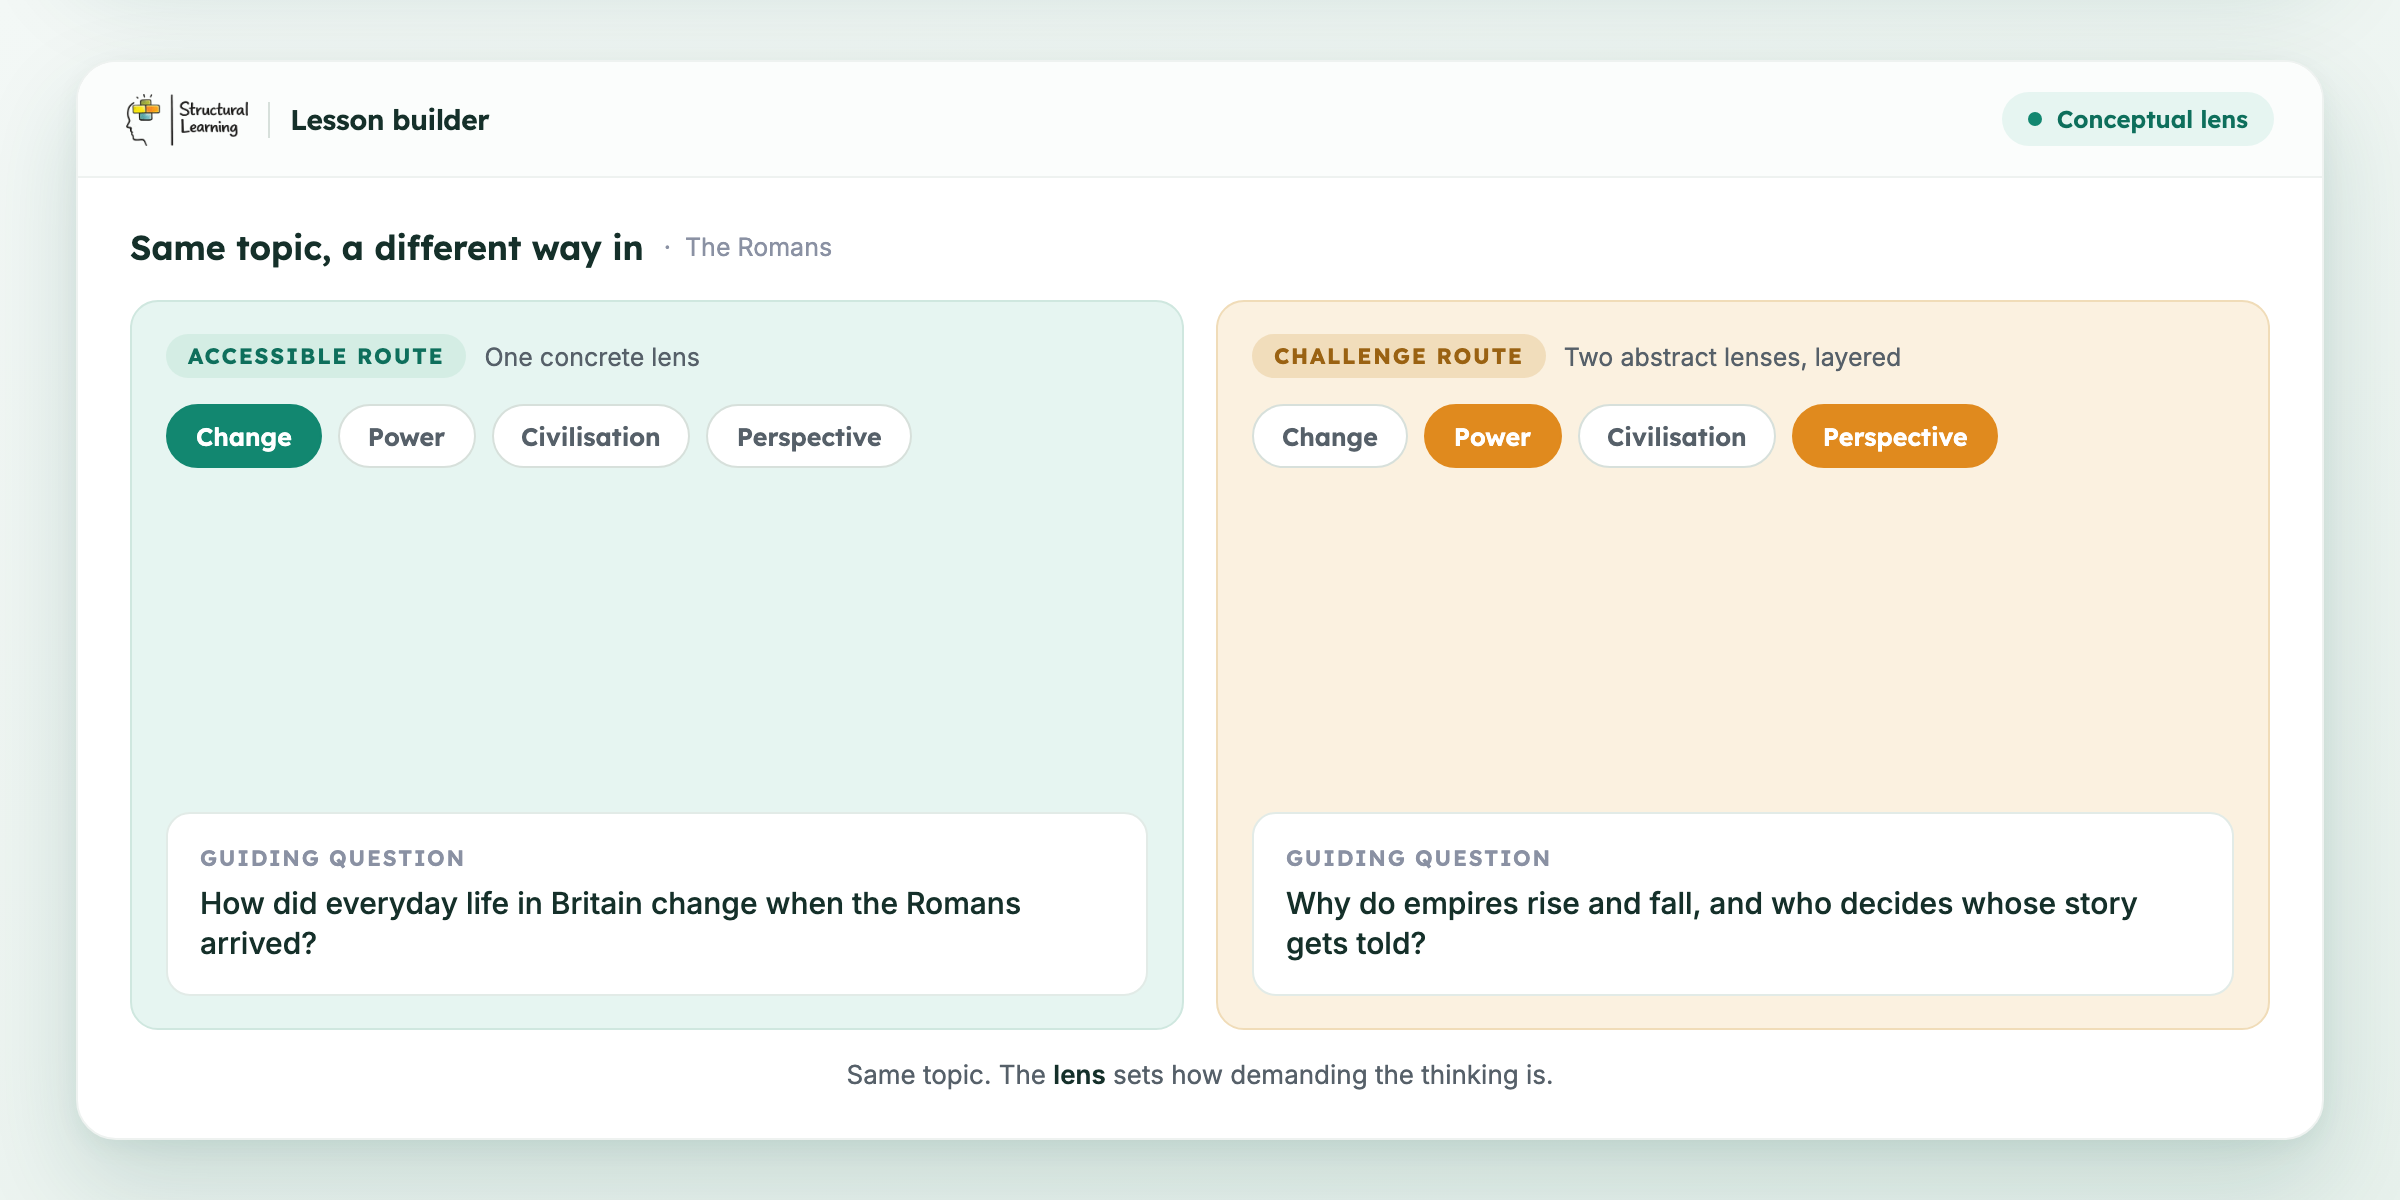Toggle Perspective lens in Accessible route
The image size is (2400, 1200).
(809, 437)
